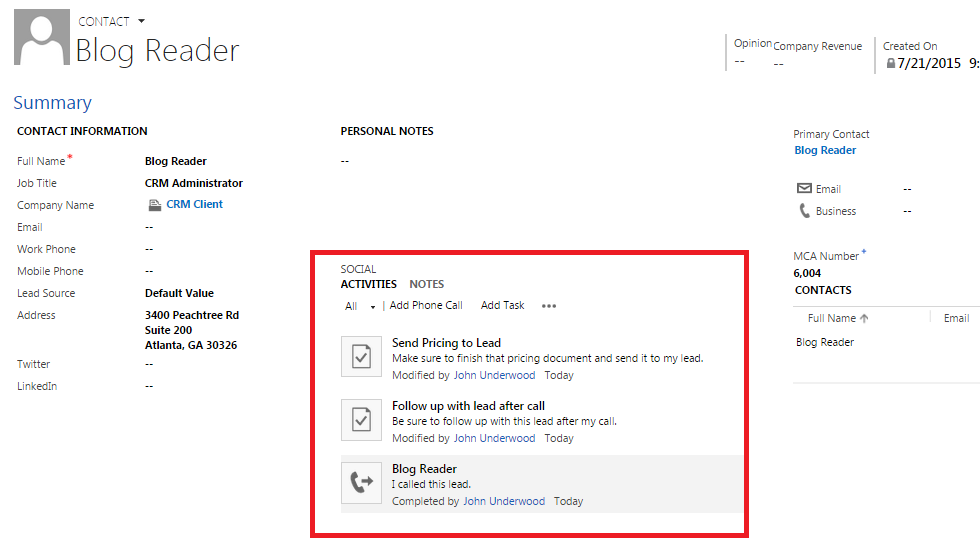Viewport: 980px width, 547px height.
Task: Click the phone Business icon under Primary Contact
Action: coord(804,211)
